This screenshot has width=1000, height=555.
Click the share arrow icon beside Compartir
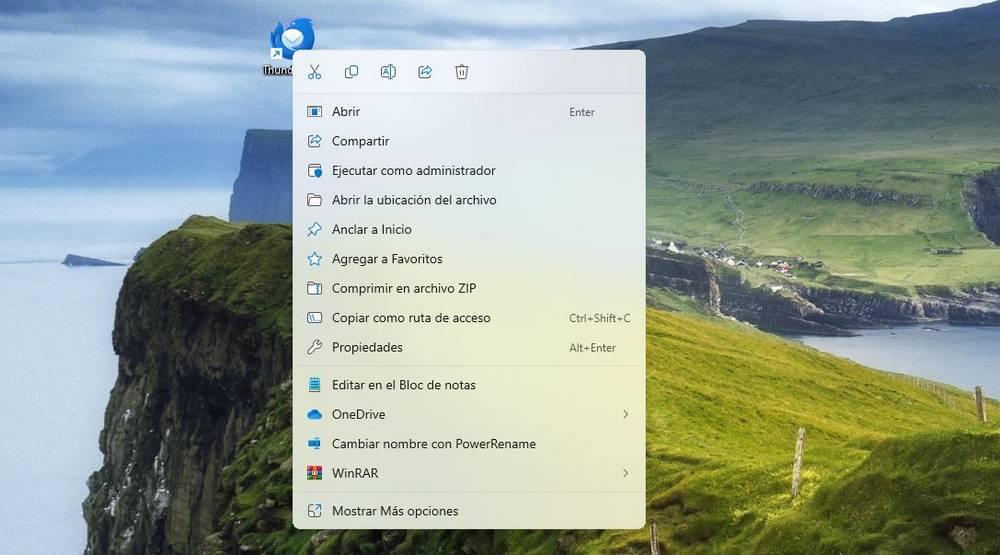pos(314,141)
